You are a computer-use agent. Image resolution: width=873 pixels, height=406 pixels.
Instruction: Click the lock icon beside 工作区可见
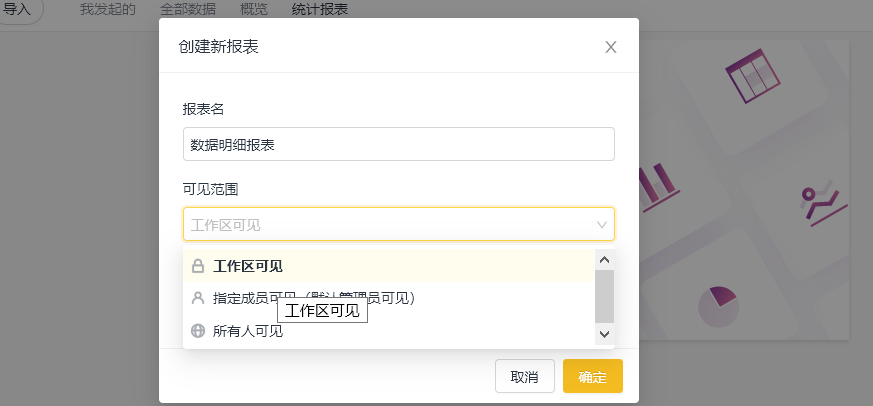(198, 266)
